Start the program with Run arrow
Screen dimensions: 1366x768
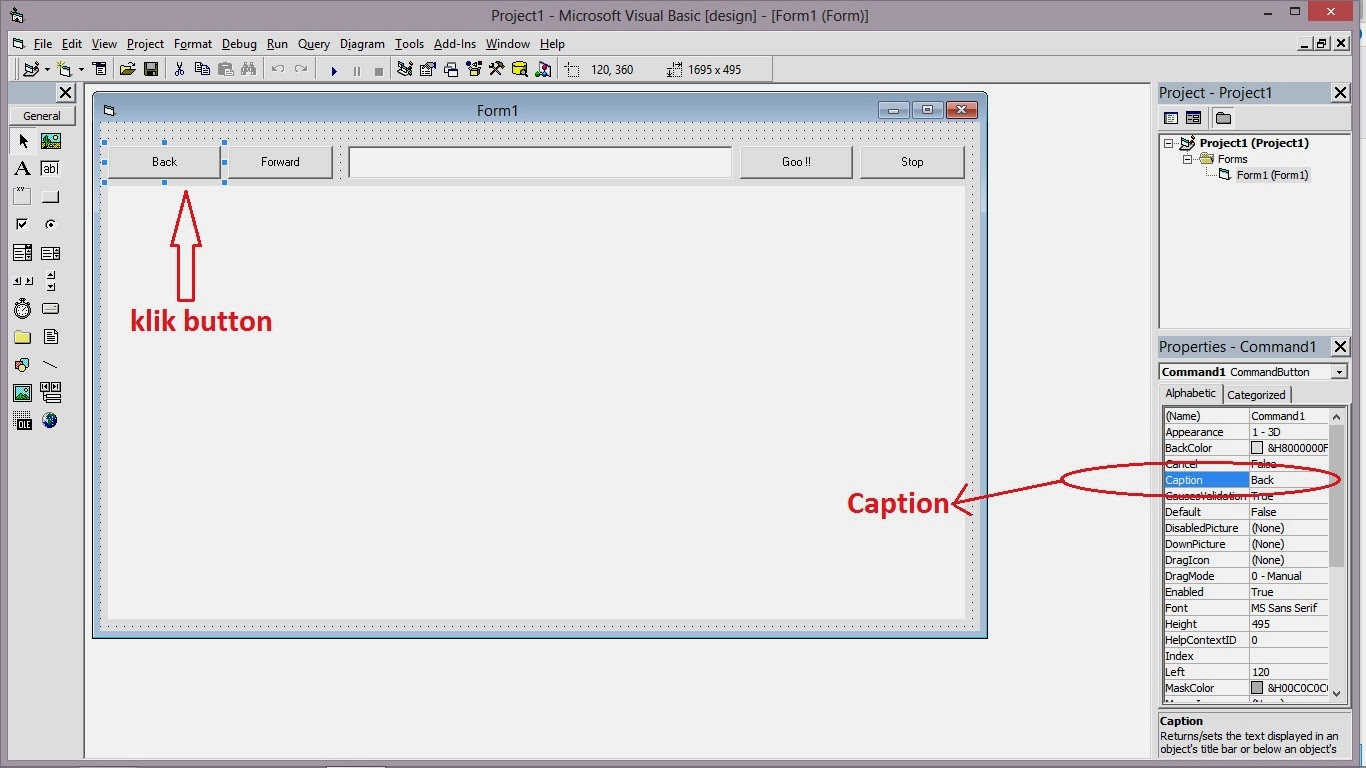click(x=334, y=70)
